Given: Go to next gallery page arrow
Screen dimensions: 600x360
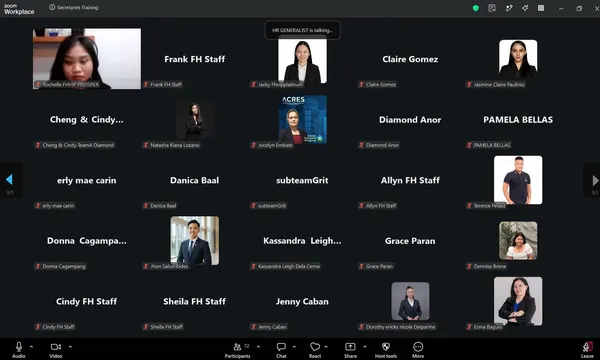Looking at the screenshot, I should click(x=595, y=180).
